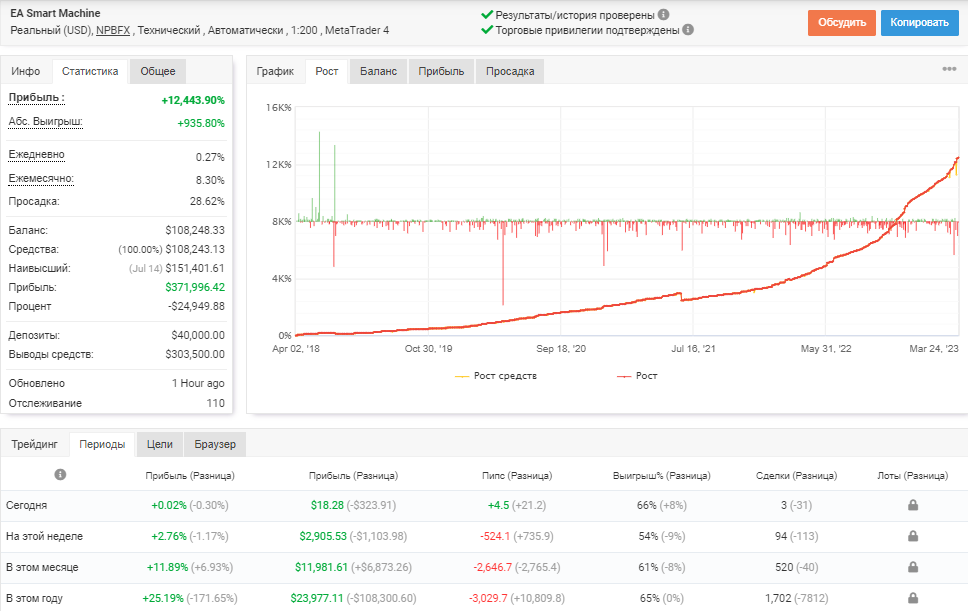Click the info icon in periods table header

click(x=60, y=475)
